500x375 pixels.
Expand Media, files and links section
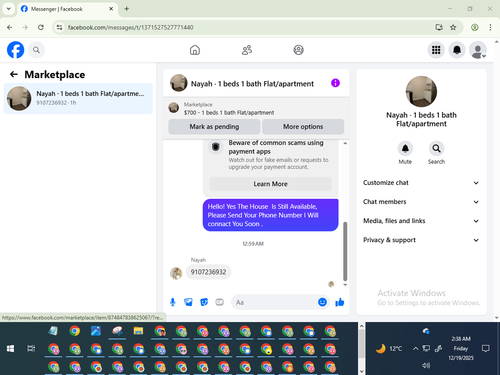[x=421, y=221]
